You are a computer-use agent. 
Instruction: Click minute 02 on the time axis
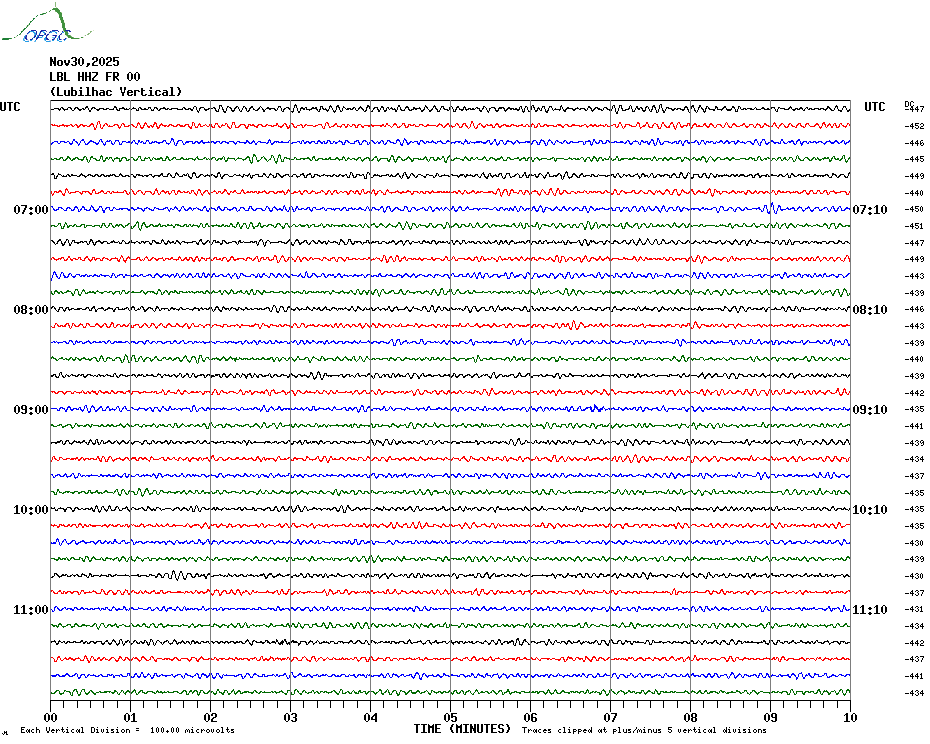tap(211, 717)
